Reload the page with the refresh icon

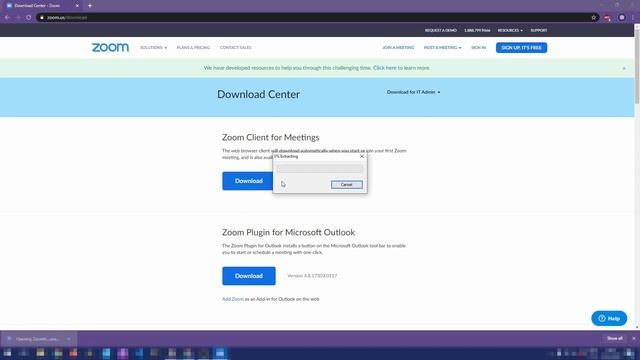[x=29, y=18]
